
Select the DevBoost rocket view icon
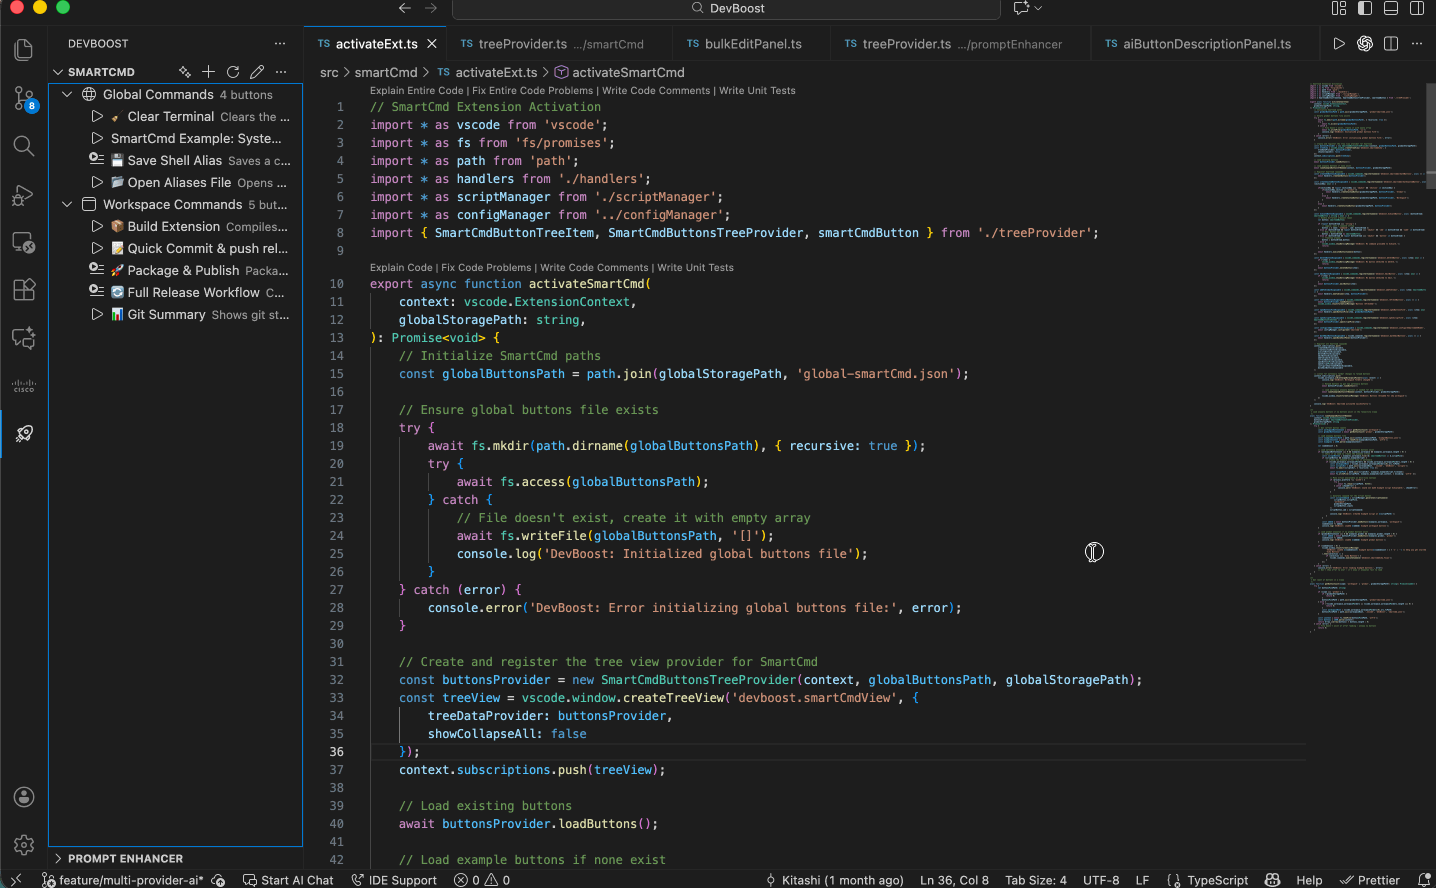pos(24,433)
